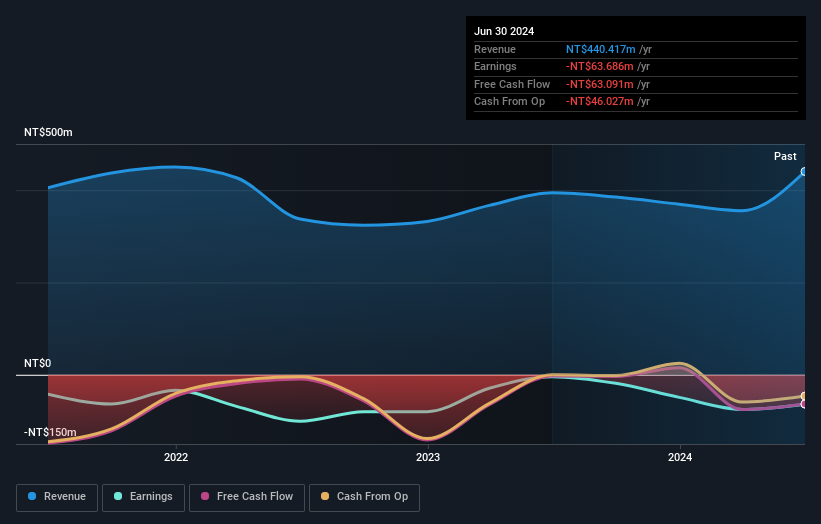The height and width of the screenshot is (524, 821).
Task: Click the Cash From Op label in tooltip
Action: pos(509,102)
